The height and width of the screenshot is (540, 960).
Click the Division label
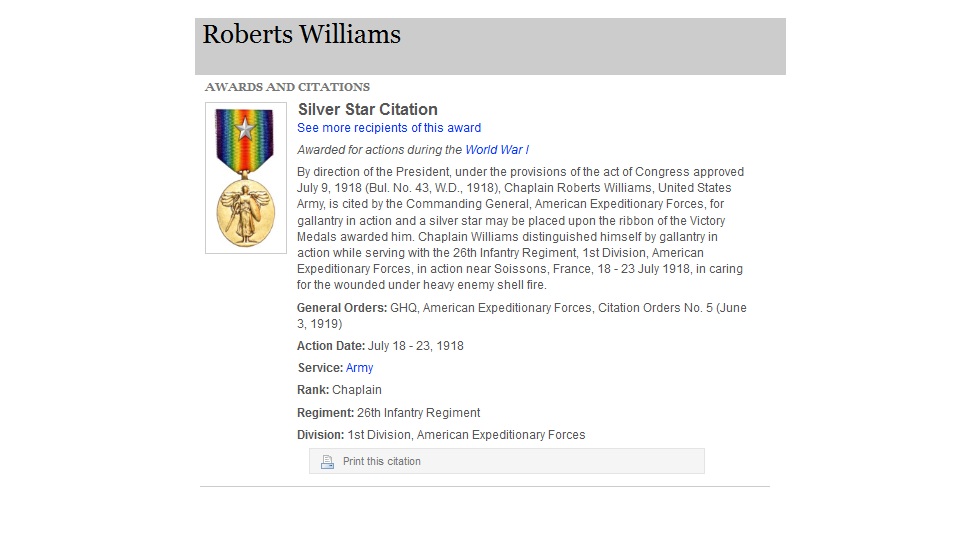[x=320, y=435]
